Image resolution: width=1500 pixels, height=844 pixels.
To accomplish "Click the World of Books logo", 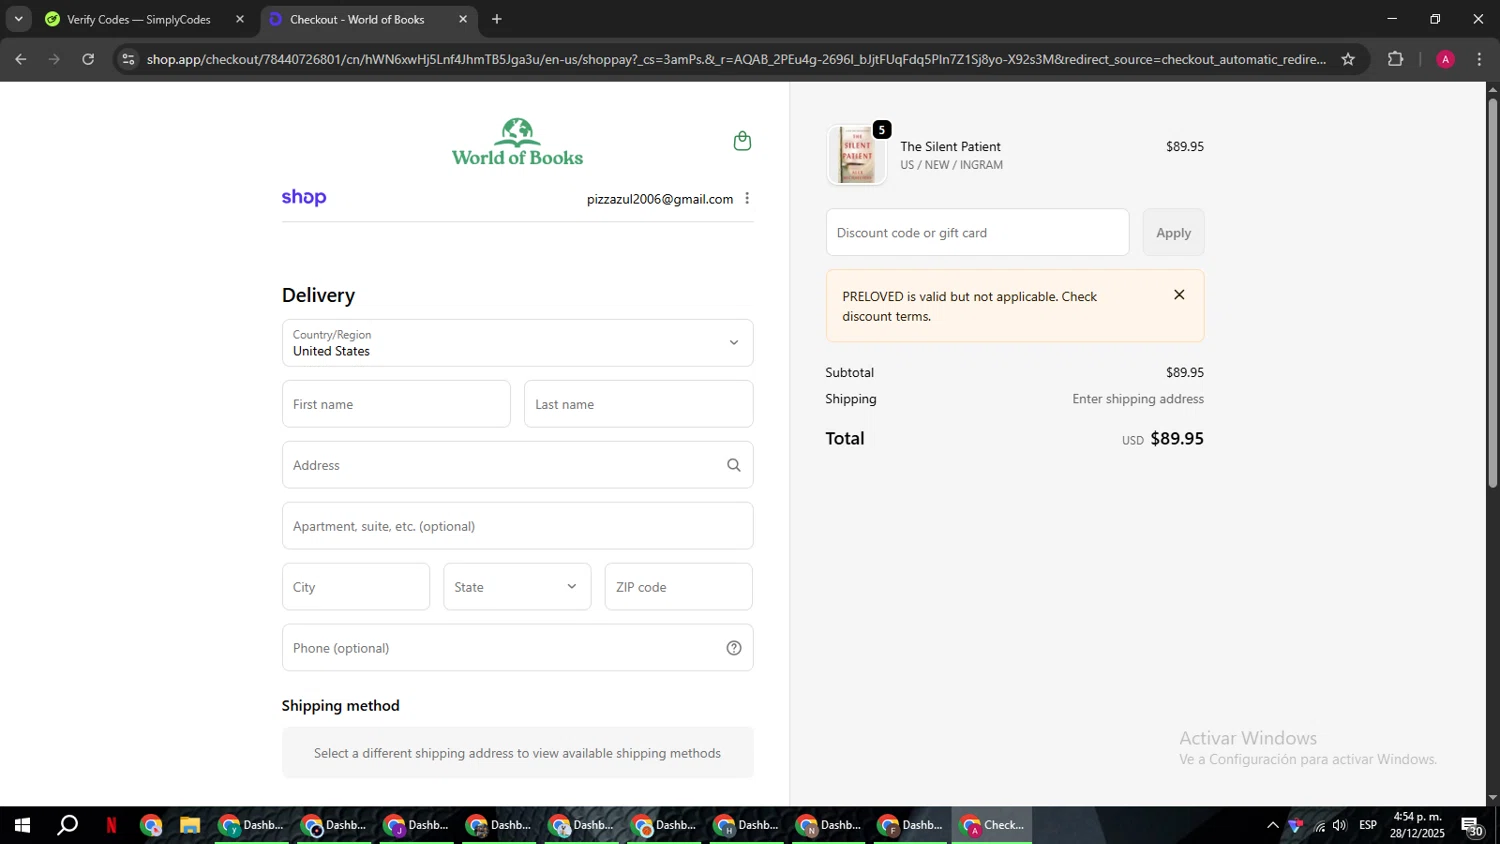I will pyautogui.click(x=517, y=142).
